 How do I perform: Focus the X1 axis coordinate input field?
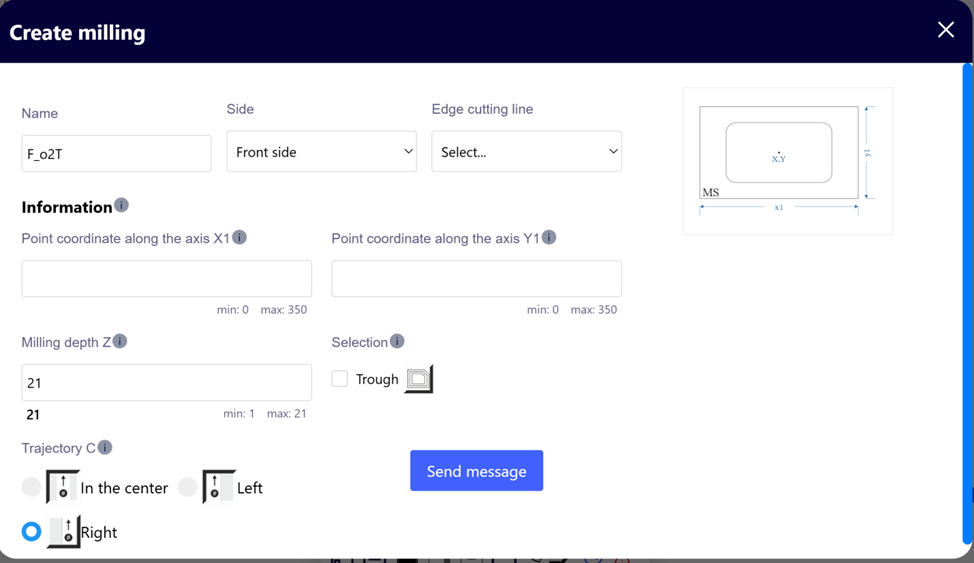(166, 279)
